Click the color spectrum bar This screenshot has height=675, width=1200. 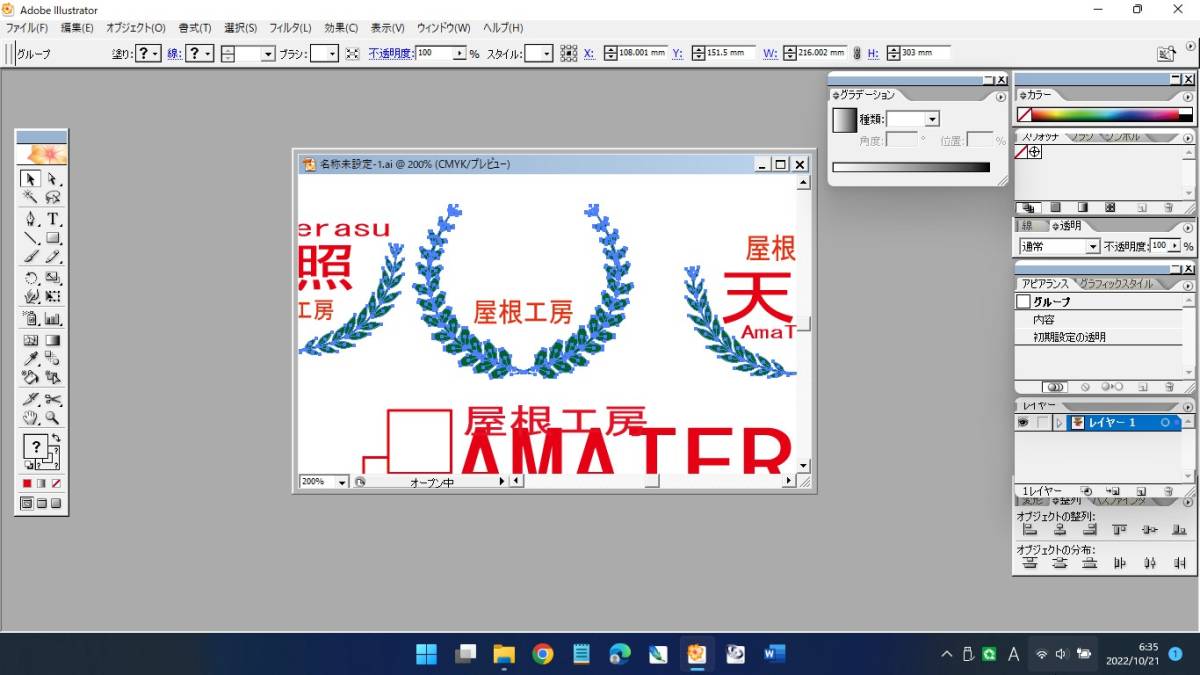pyautogui.click(x=1104, y=115)
